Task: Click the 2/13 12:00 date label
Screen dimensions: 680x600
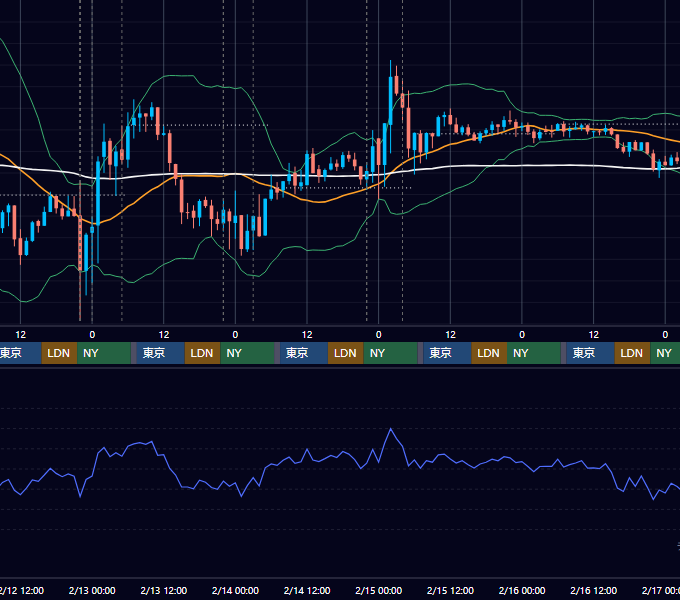Action: pyautogui.click(x=163, y=590)
